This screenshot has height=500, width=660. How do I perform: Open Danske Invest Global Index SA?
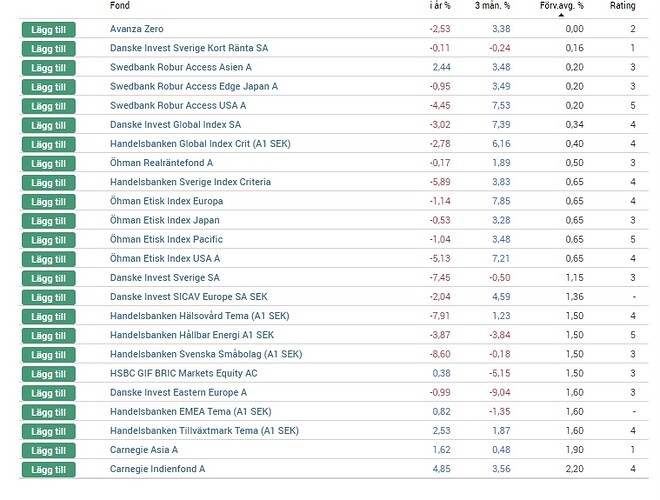(x=175, y=125)
